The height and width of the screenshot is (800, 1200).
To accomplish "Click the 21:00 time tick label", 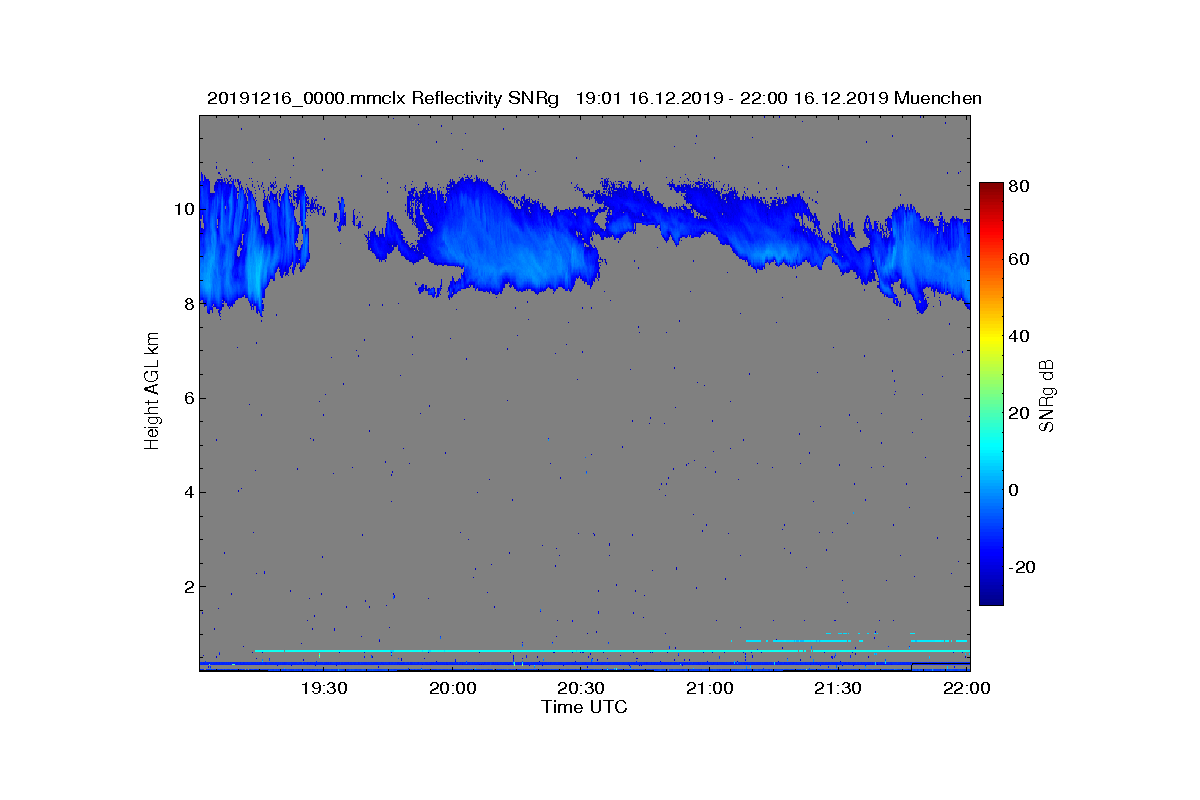I will tap(709, 688).
